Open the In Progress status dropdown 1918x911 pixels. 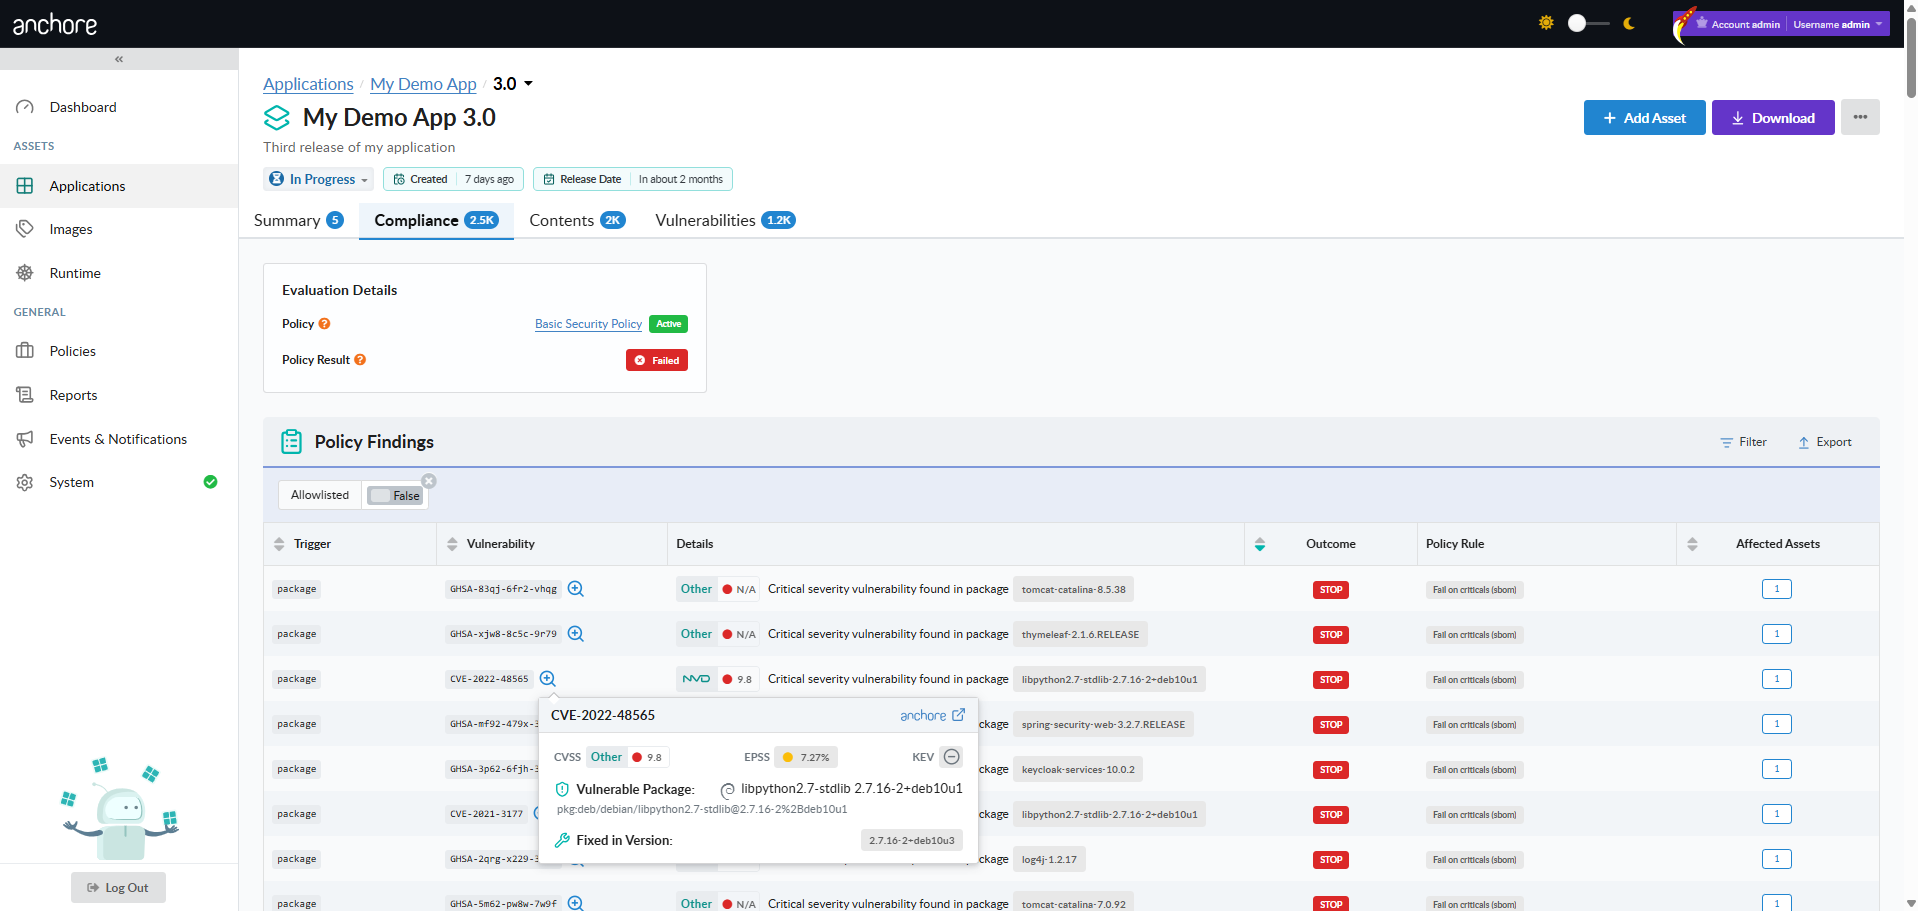point(319,179)
